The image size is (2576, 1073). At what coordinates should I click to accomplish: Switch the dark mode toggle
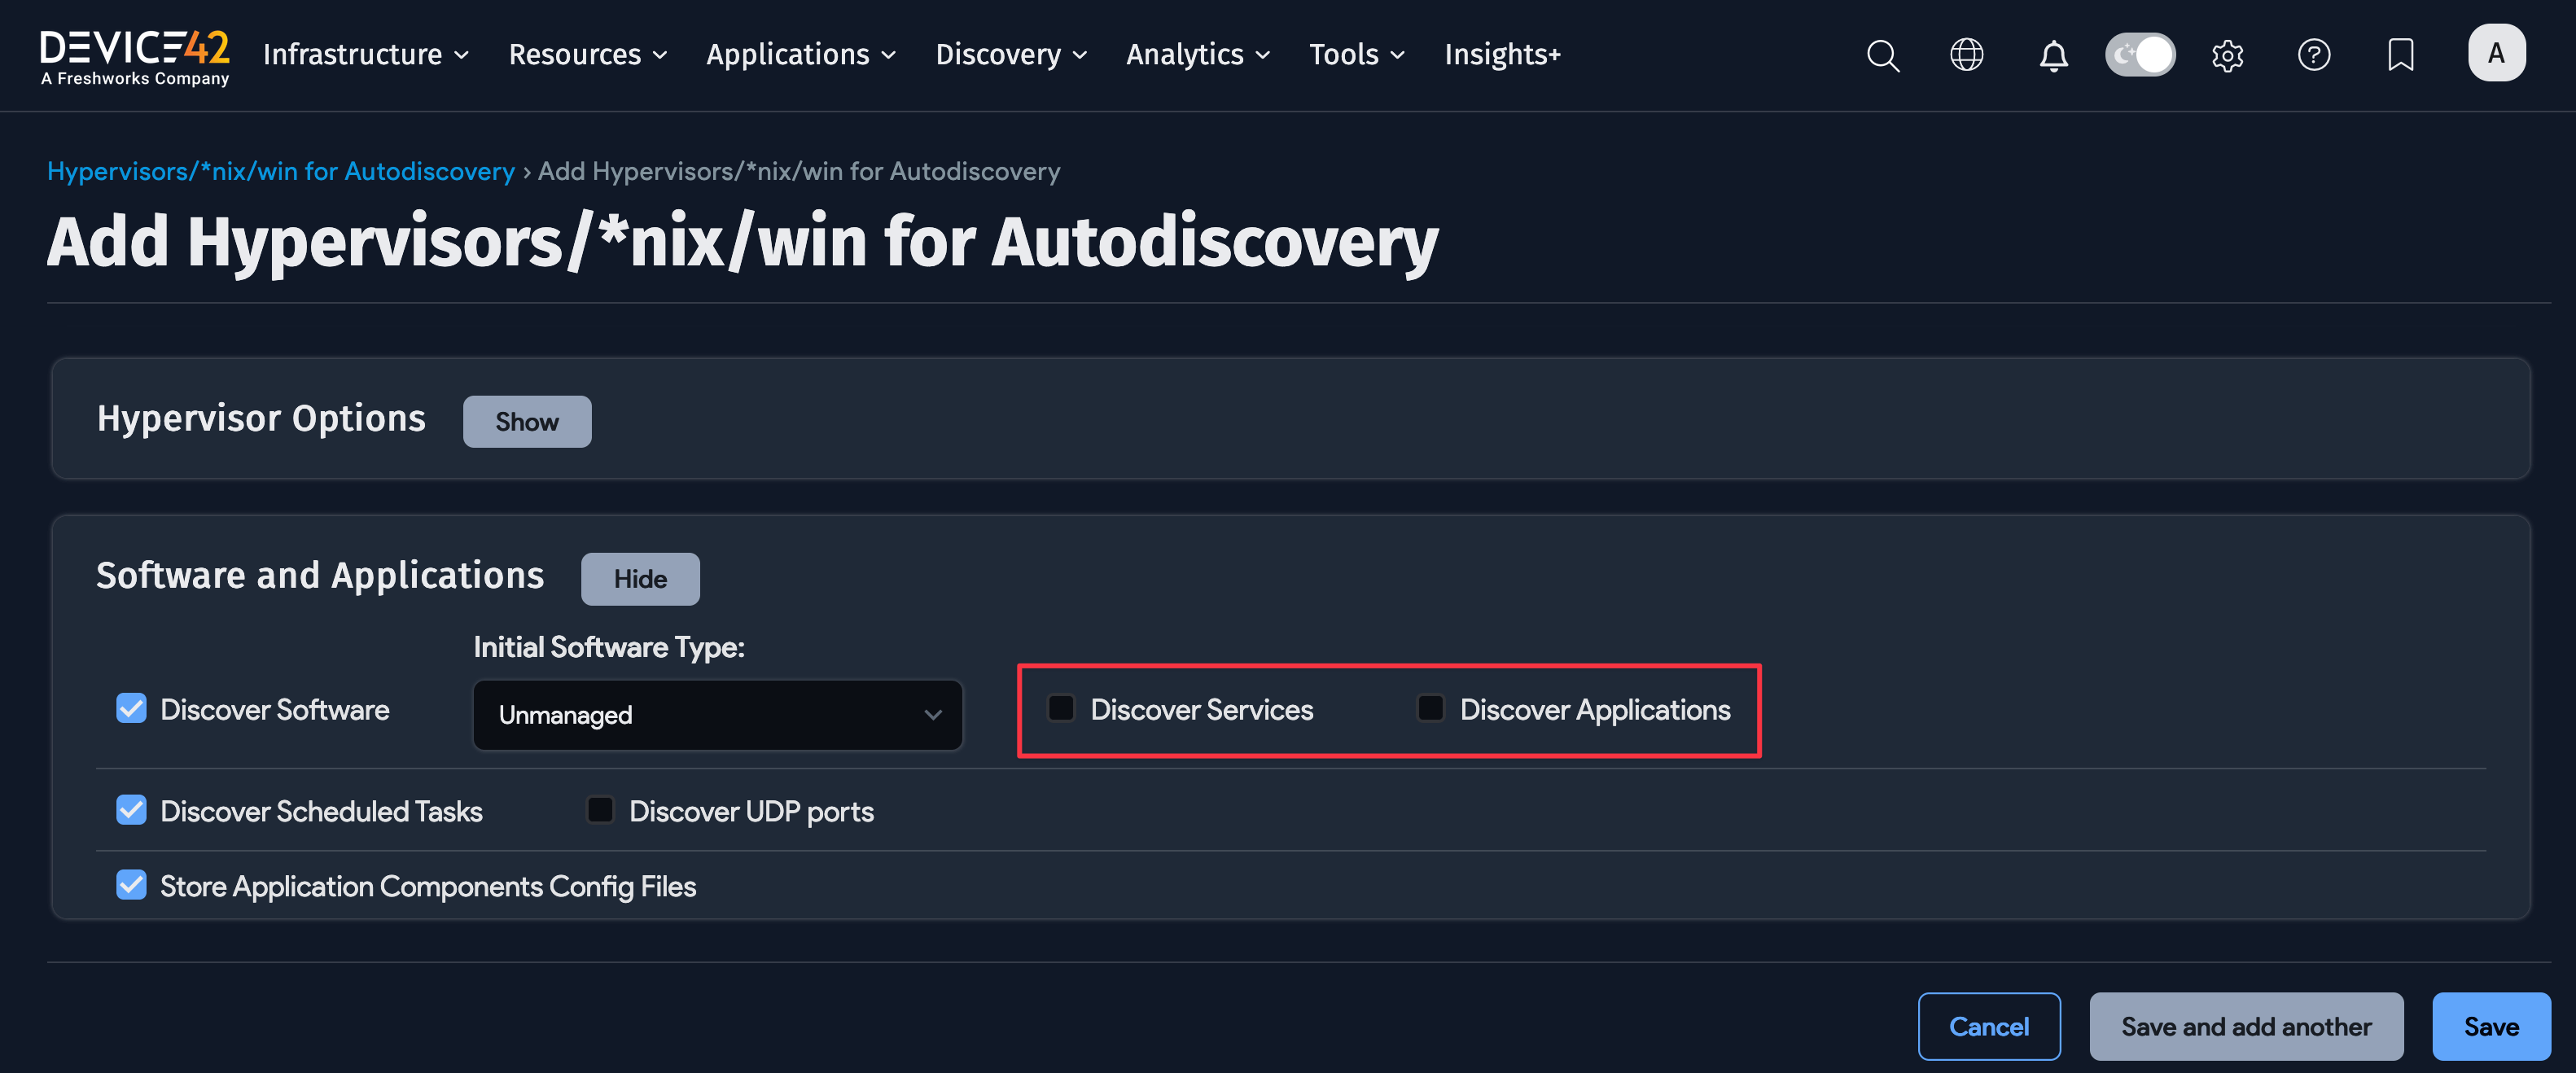[2140, 55]
